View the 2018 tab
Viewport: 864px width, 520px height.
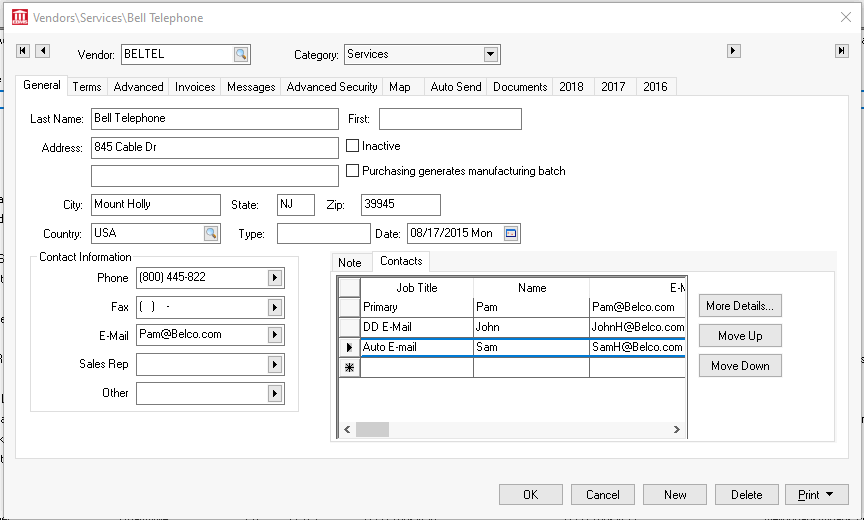tap(571, 87)
